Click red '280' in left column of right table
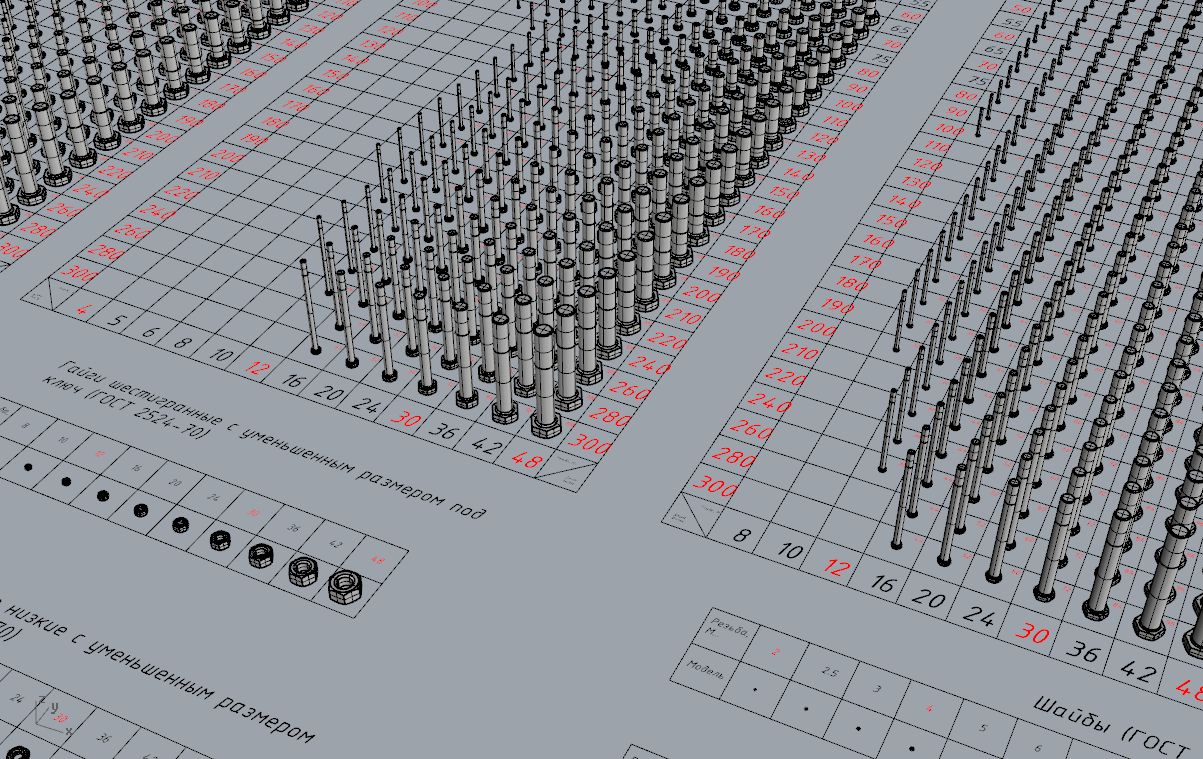 click(x=735, y=459)
